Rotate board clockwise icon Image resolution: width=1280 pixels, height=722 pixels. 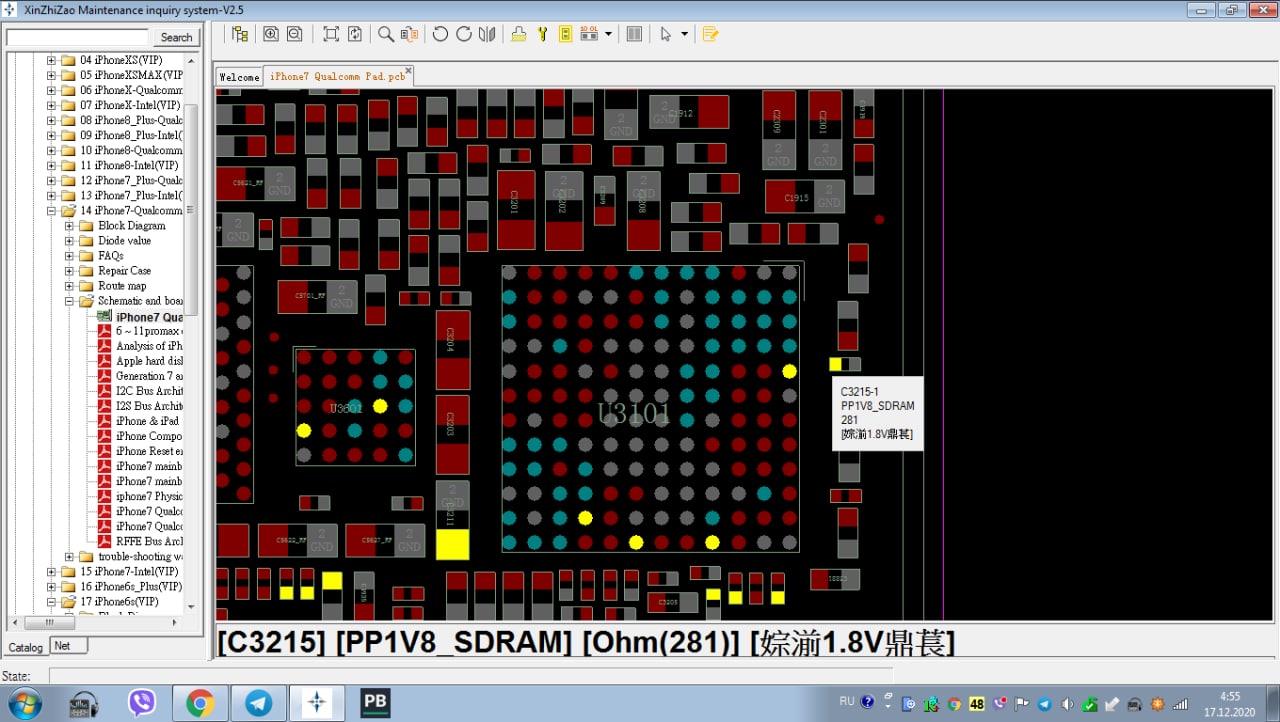click(x=464, y=34)
